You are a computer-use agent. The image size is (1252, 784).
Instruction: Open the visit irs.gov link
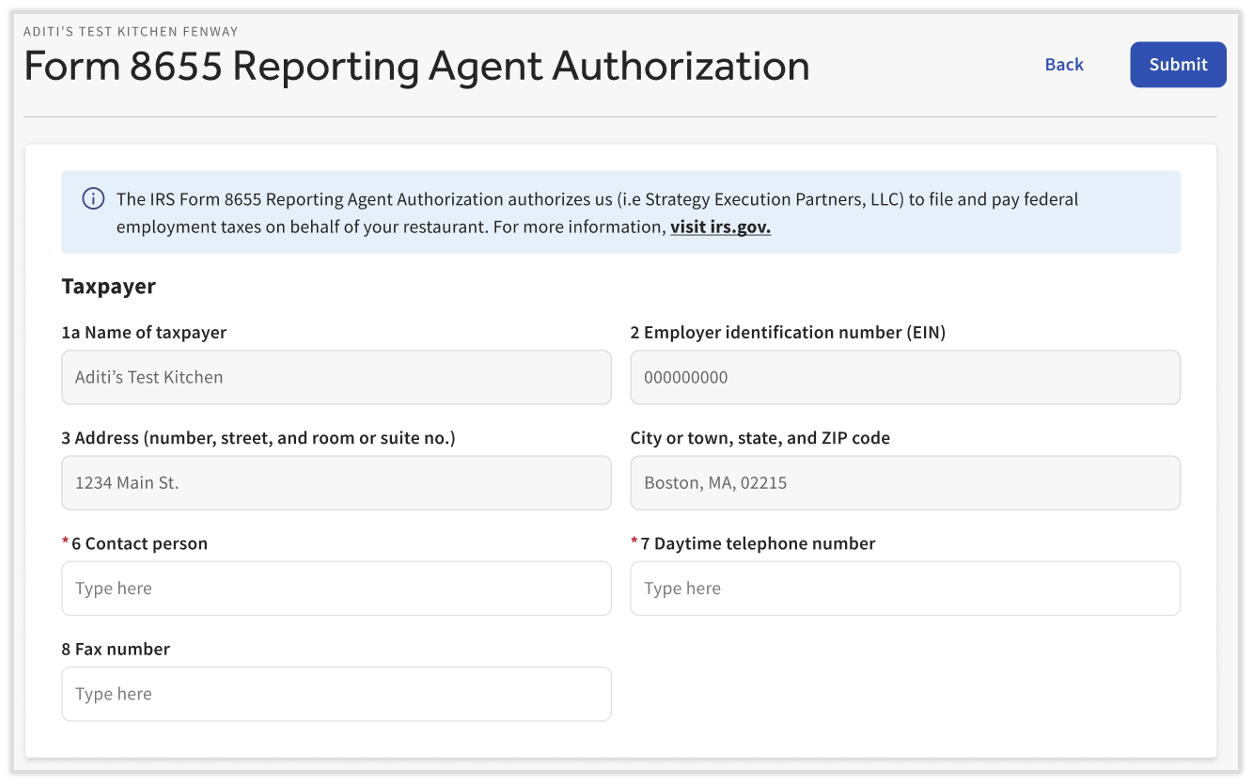point(719,227)
